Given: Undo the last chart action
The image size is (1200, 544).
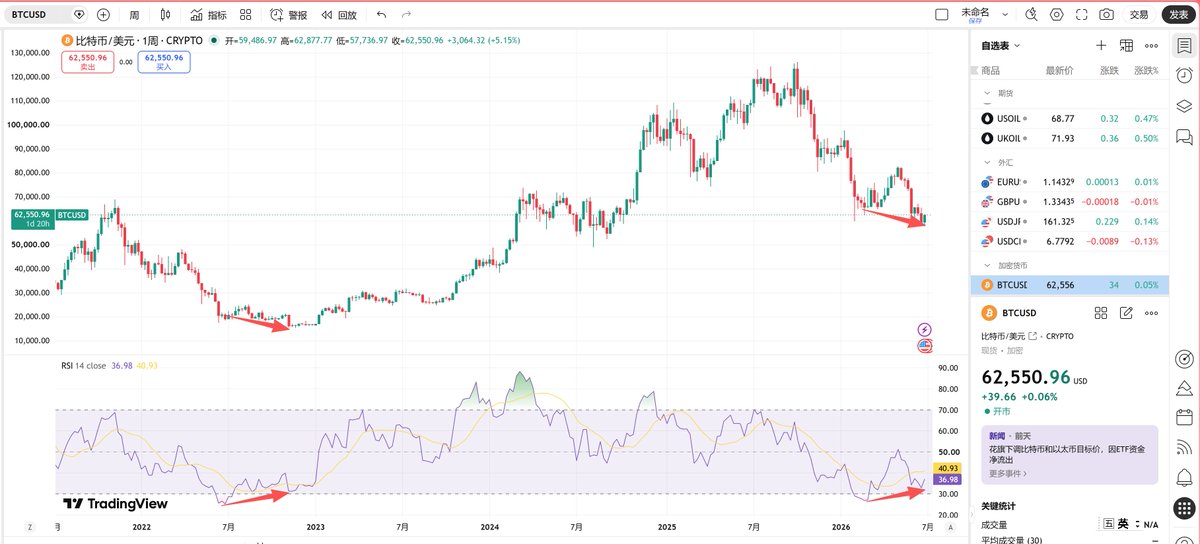Looking at the screenshot, I should (x=381, y=15).
